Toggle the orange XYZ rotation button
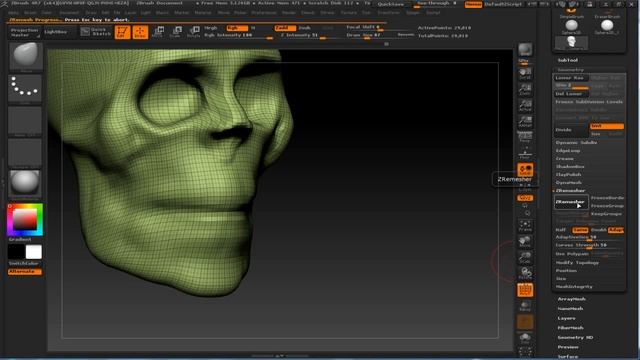The width and height of the screenshot is (640, 360). click(525, 198)
